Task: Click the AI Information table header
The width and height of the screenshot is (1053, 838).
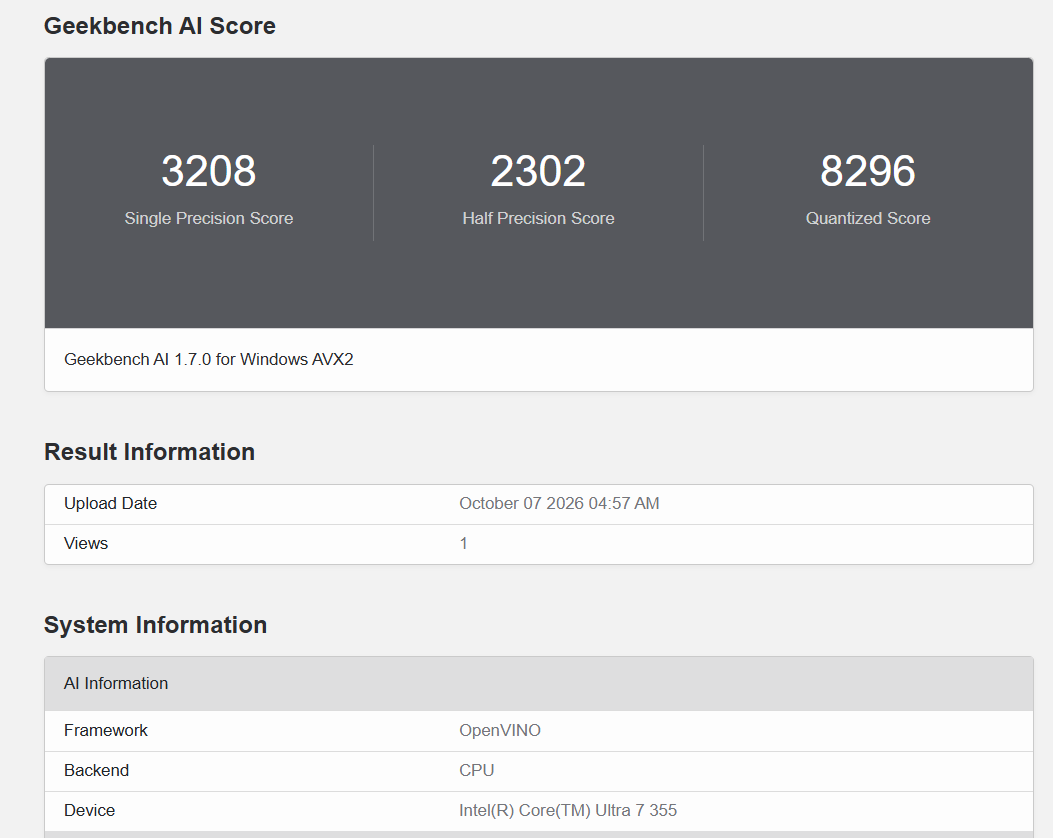Action: (x=539, y=684)
